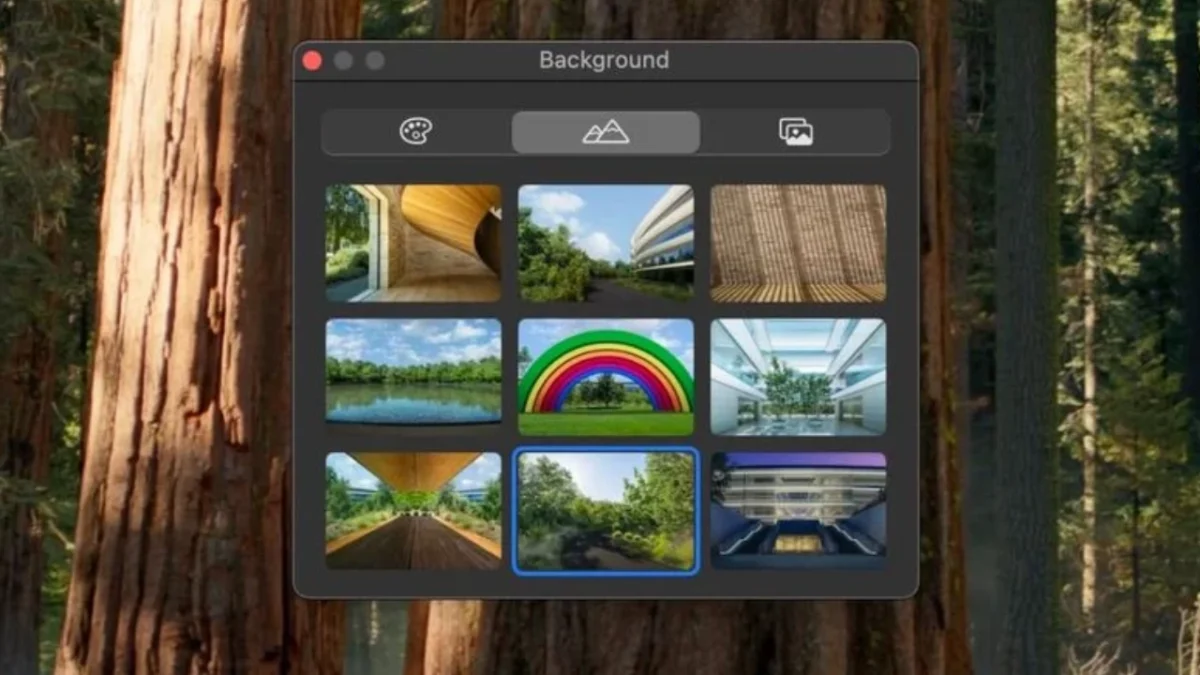Choose the curved wooden wall background

[x=414, y=243]
